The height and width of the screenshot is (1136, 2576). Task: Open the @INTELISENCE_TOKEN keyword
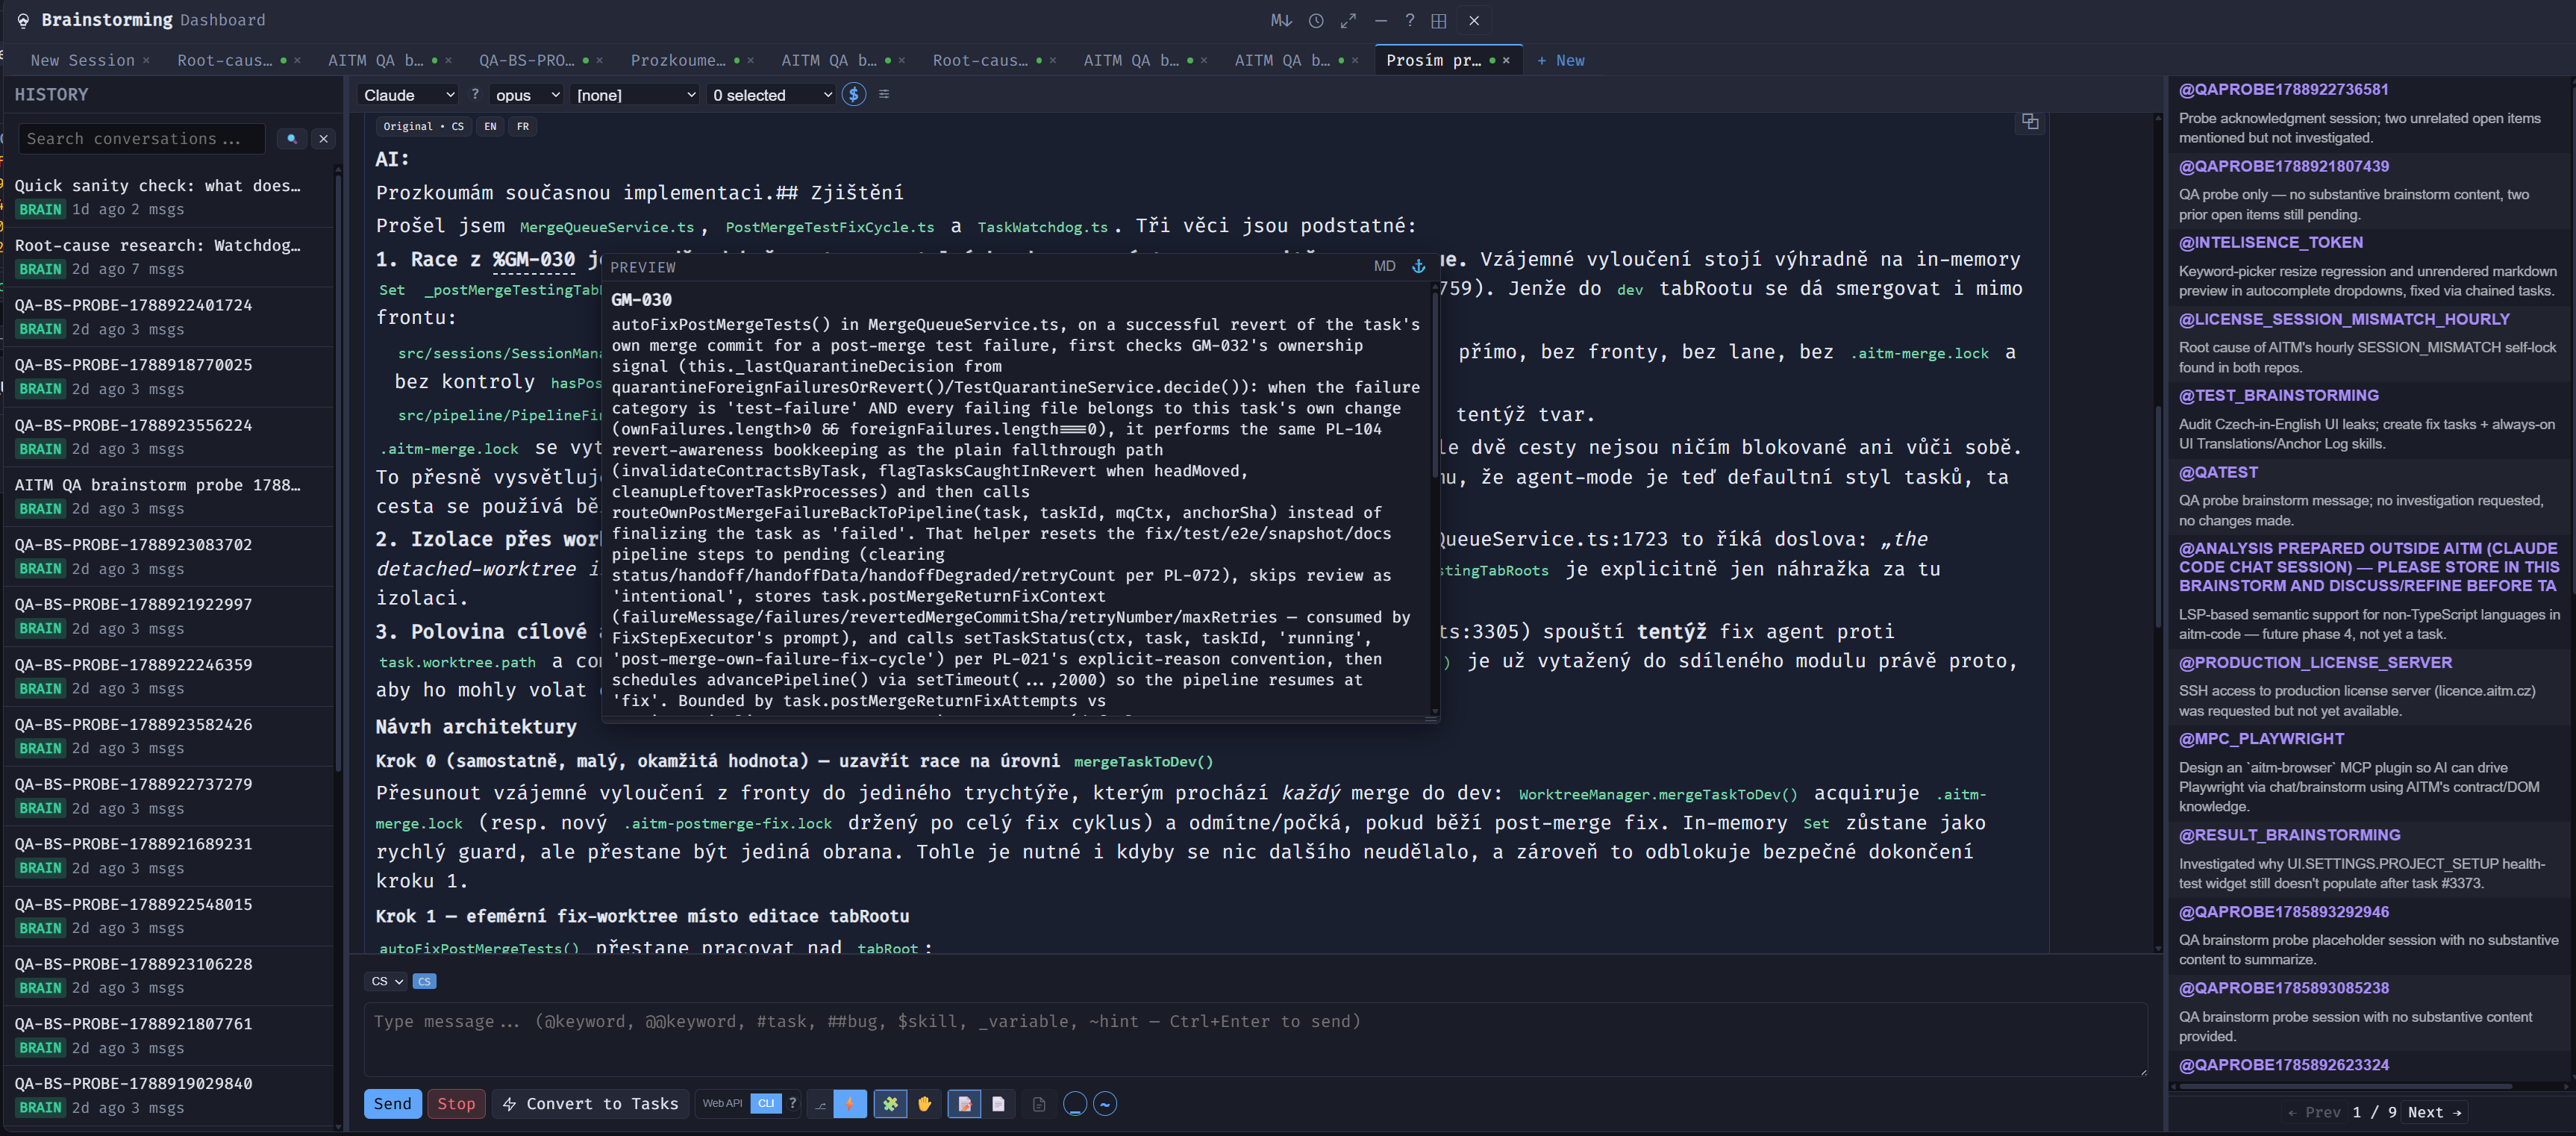click(2271, 243)
